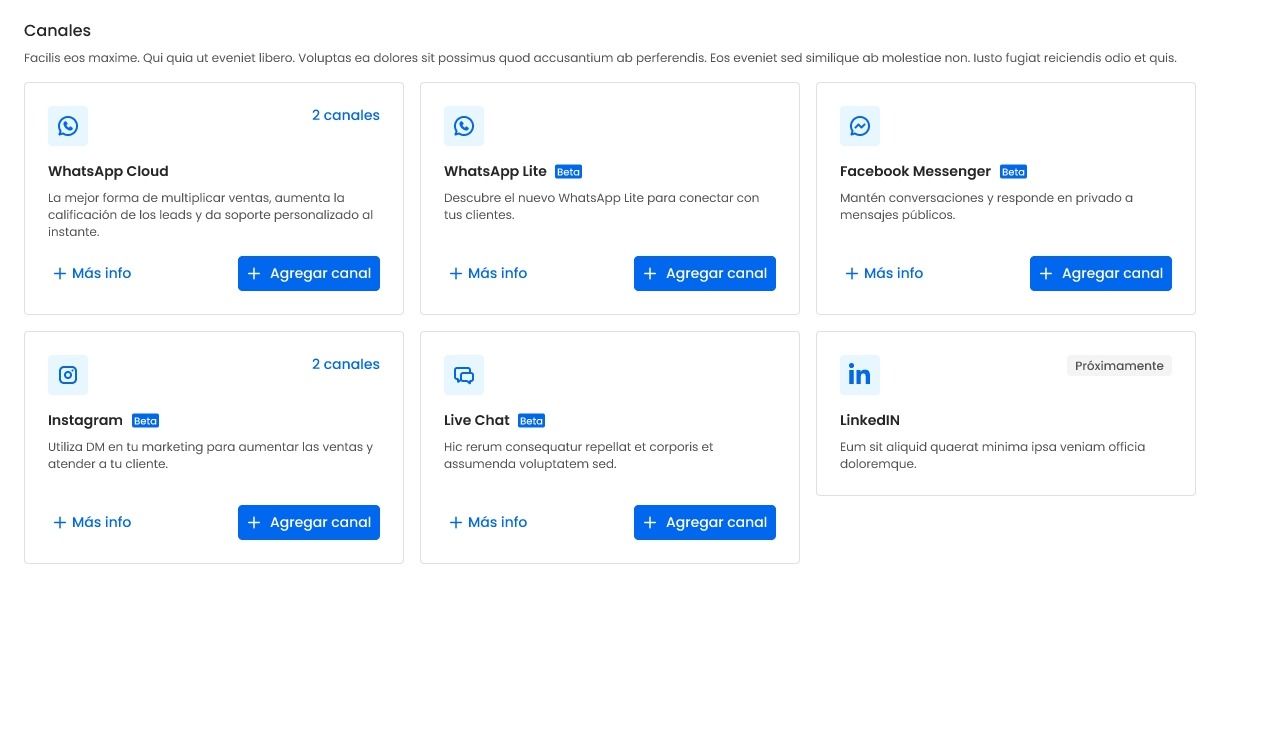The image size is (1263, 740).
Task: Open the 2 canales link for WhatsApp Cloud
Action: point(345,115)
